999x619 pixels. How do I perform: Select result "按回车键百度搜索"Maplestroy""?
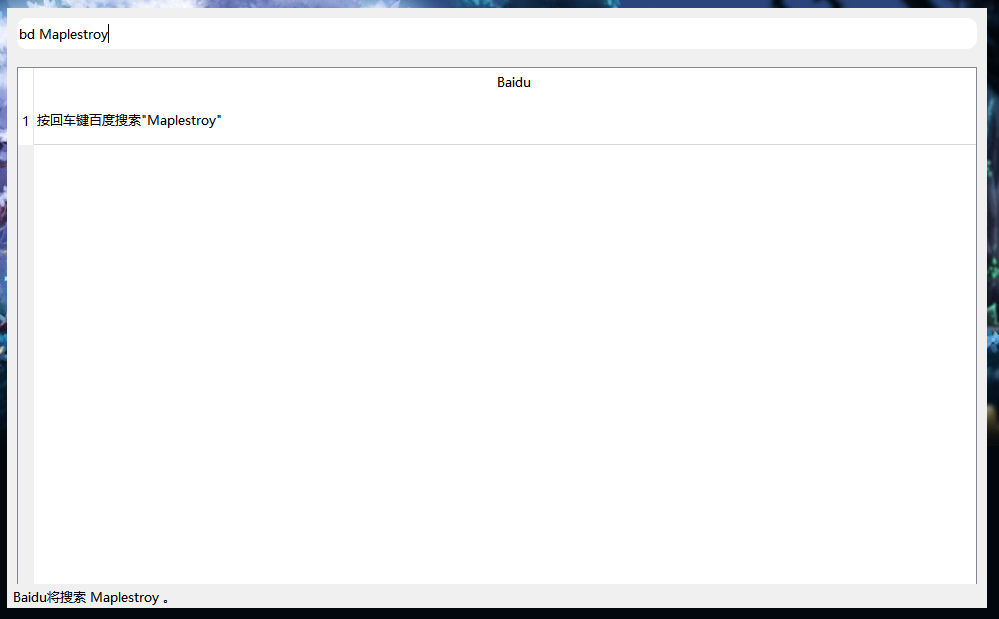click(x=505, y=120)
